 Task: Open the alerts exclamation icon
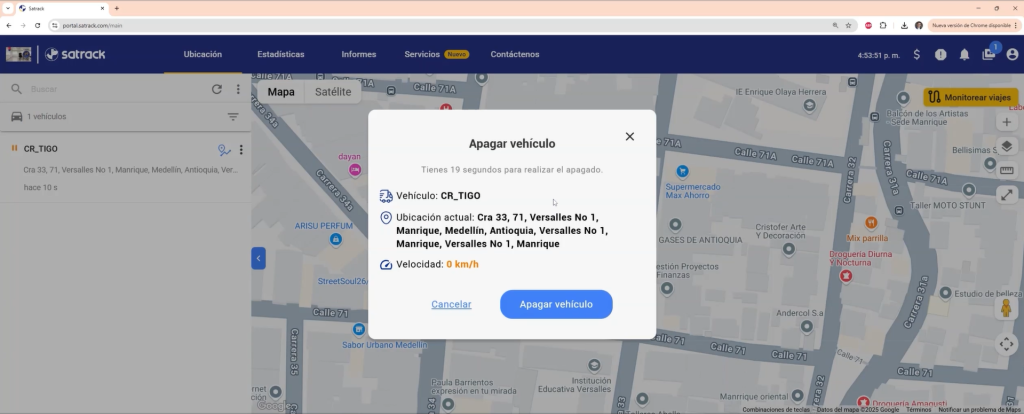[x=940, y=55]
